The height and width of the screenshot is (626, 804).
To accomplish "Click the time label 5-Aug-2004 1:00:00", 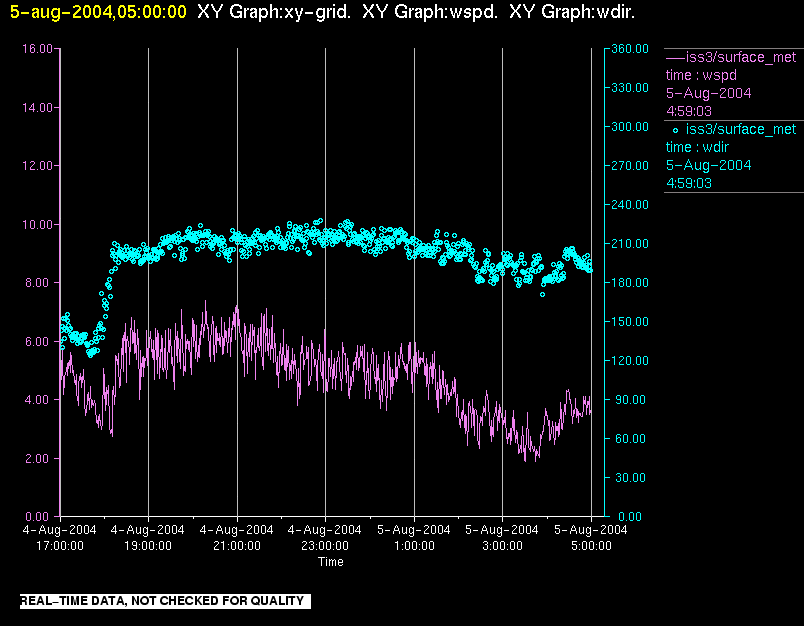I will tap(414, 538).
